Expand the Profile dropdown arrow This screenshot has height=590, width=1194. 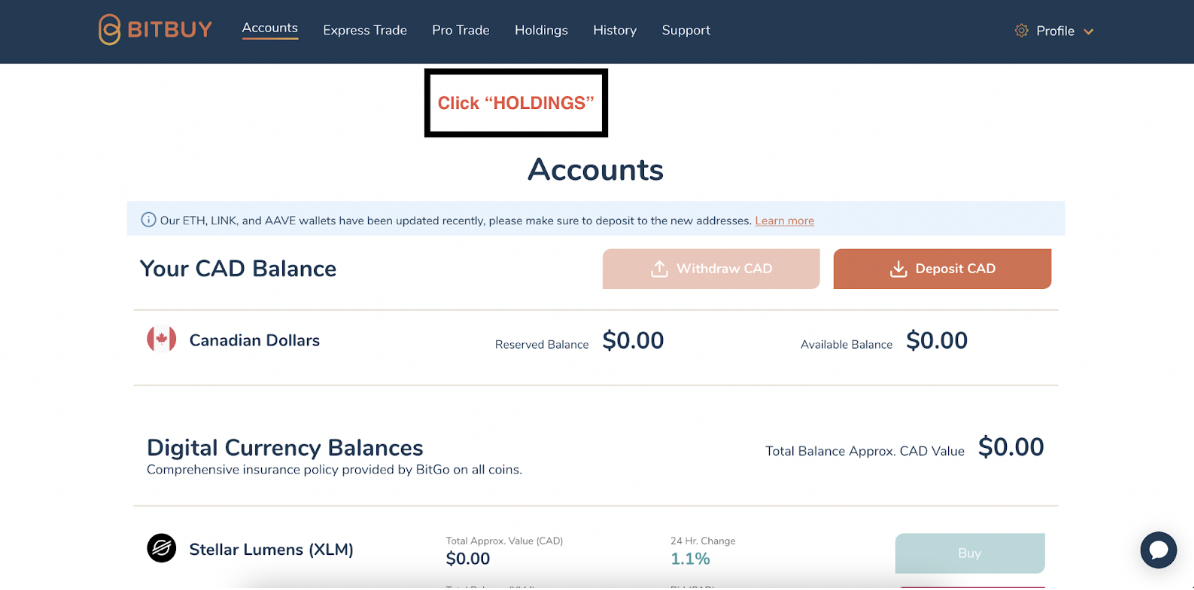tap(1089, 32)
